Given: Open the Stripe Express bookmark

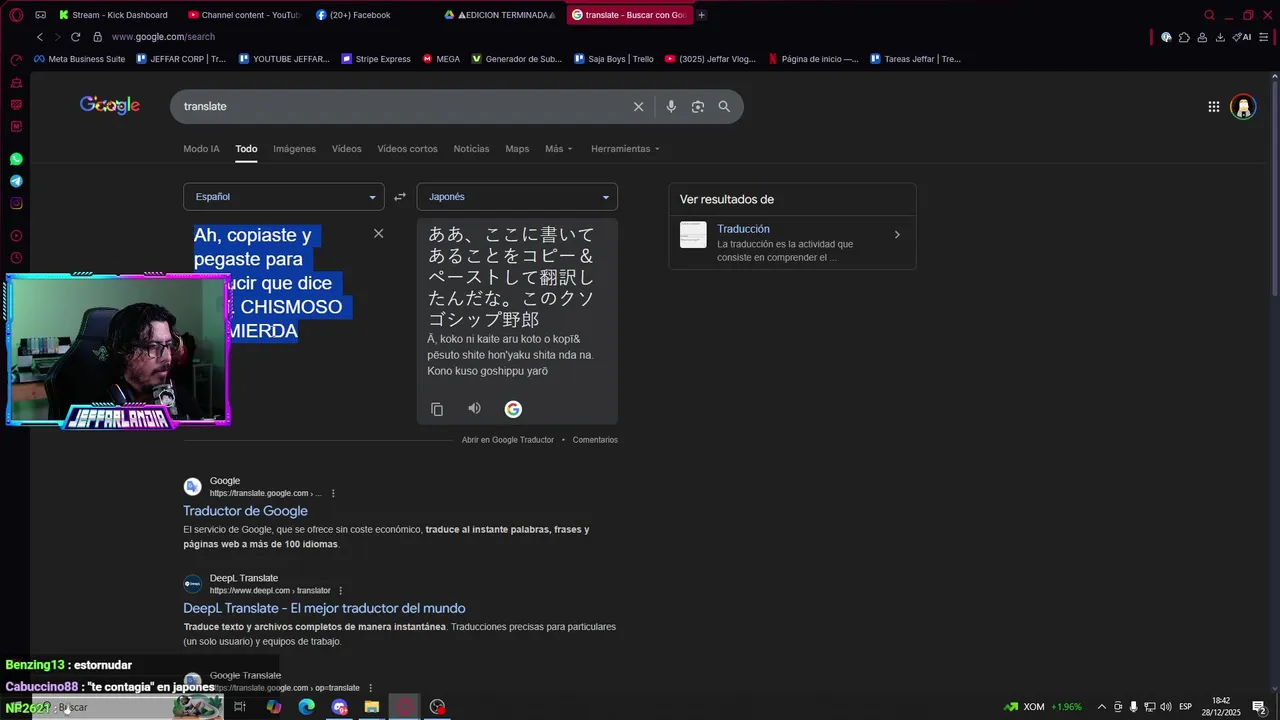Looking at the screenshot, I should (x=376, y=59).
